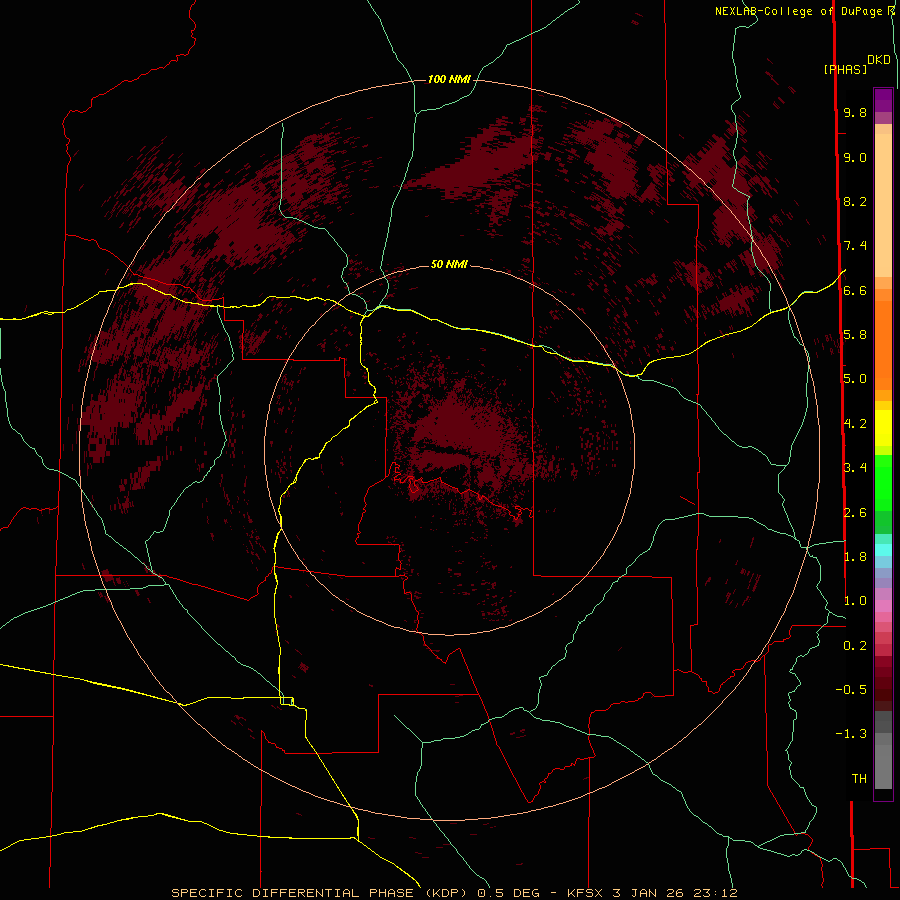
Task: Select the 9.0 value on the legend
Action: [x=855, y=157]
